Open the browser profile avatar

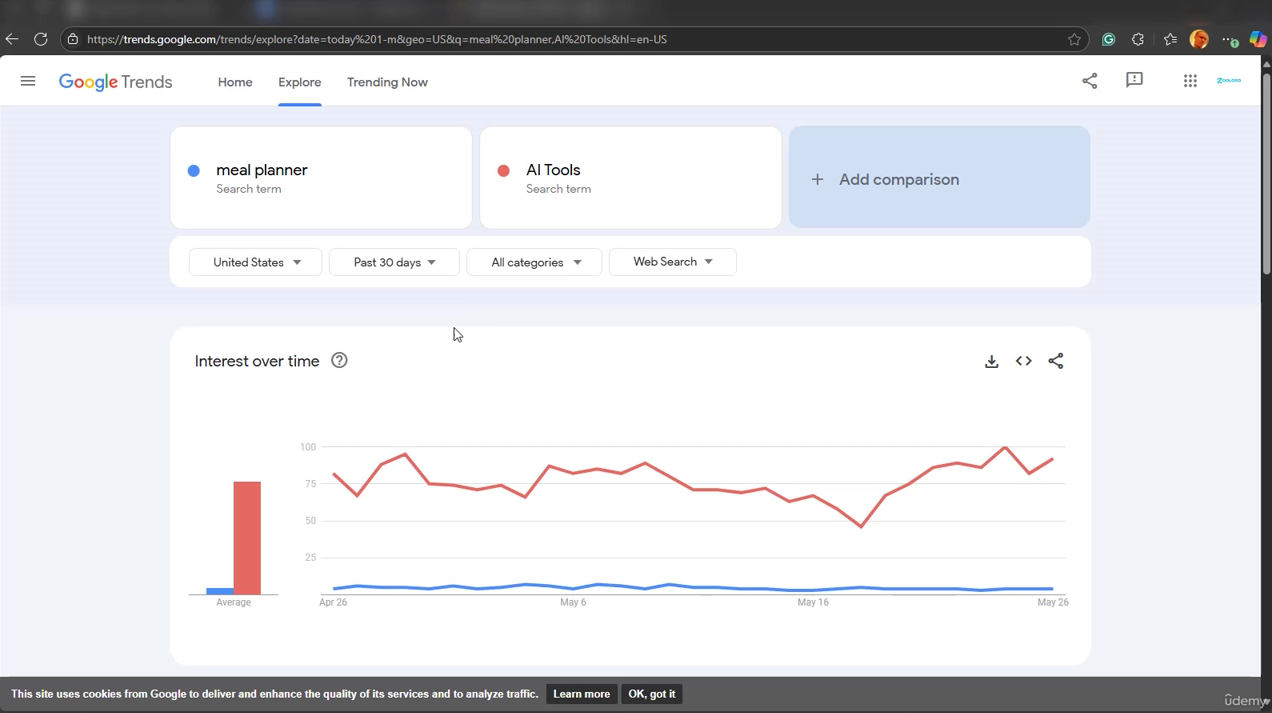point(1199,39)
